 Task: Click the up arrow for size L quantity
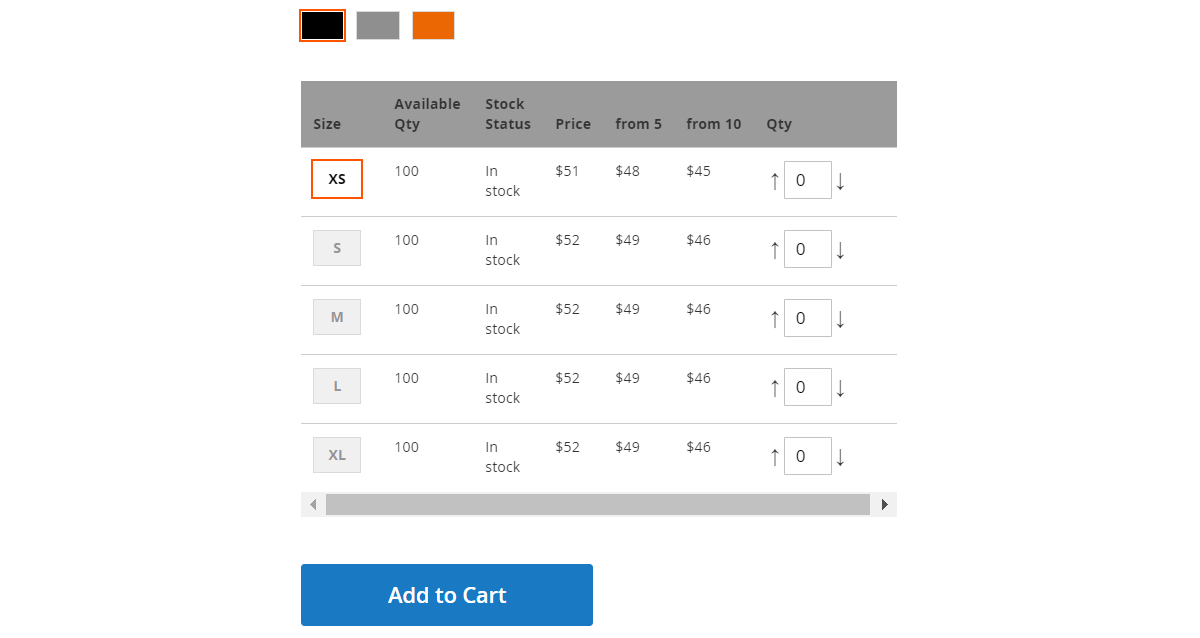tap(774, 388)
